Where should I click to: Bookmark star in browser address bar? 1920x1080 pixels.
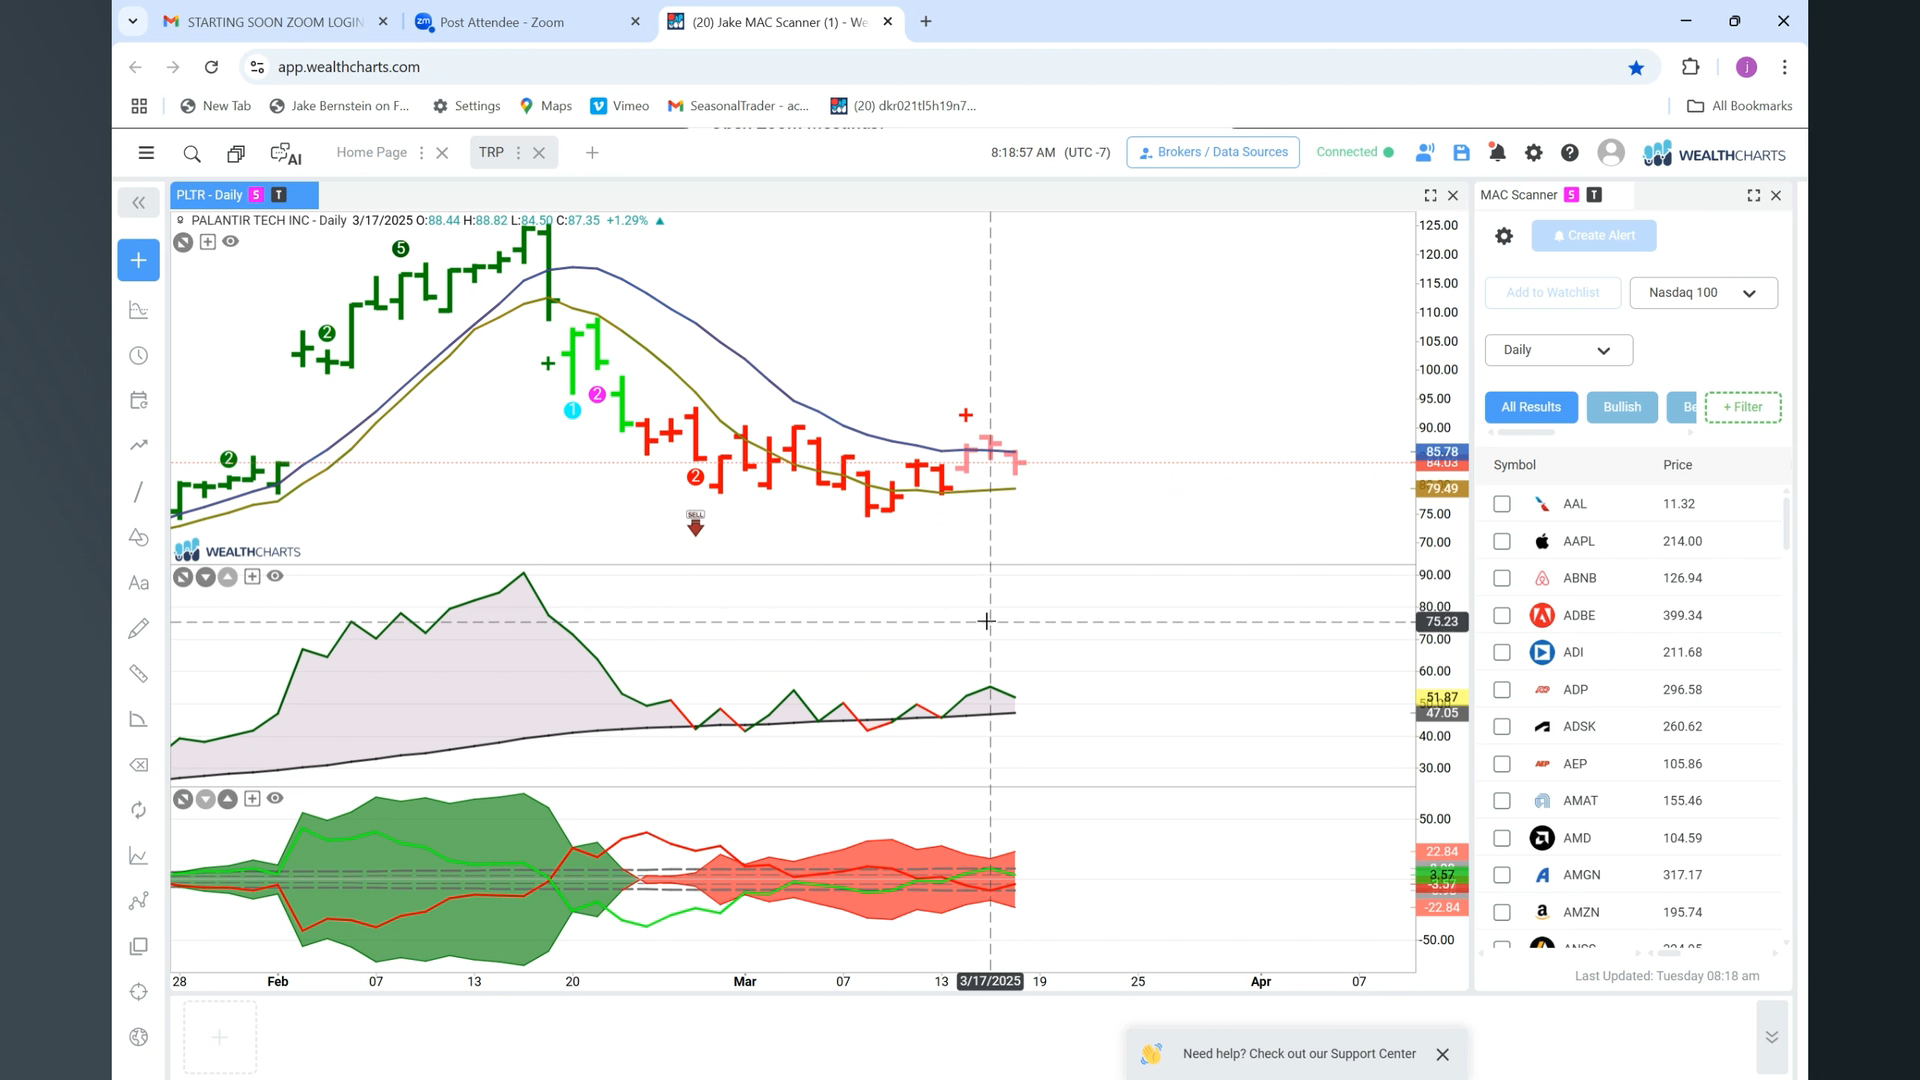pos(1636,68)
